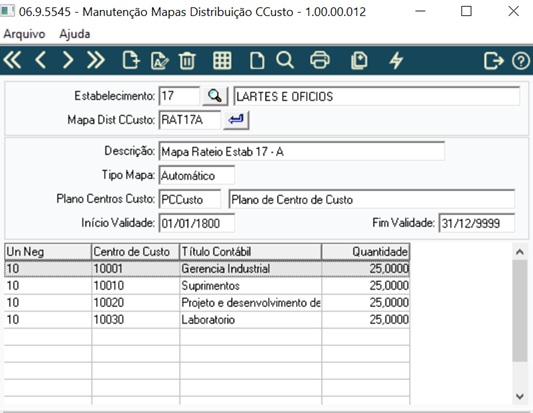Click the copy record icon
The height and width of the screenshot is (413, 533).
[x=359, y=61]
